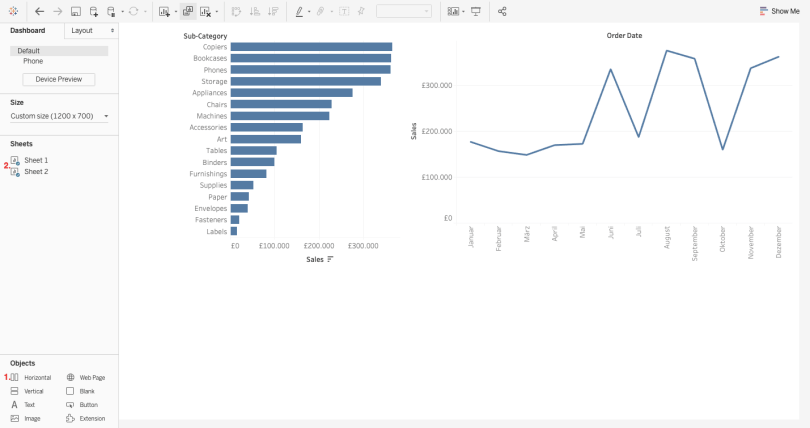810x428 pixels.
Task: Click the New Worksheet chart icon
Action: (x=164, y=11)
